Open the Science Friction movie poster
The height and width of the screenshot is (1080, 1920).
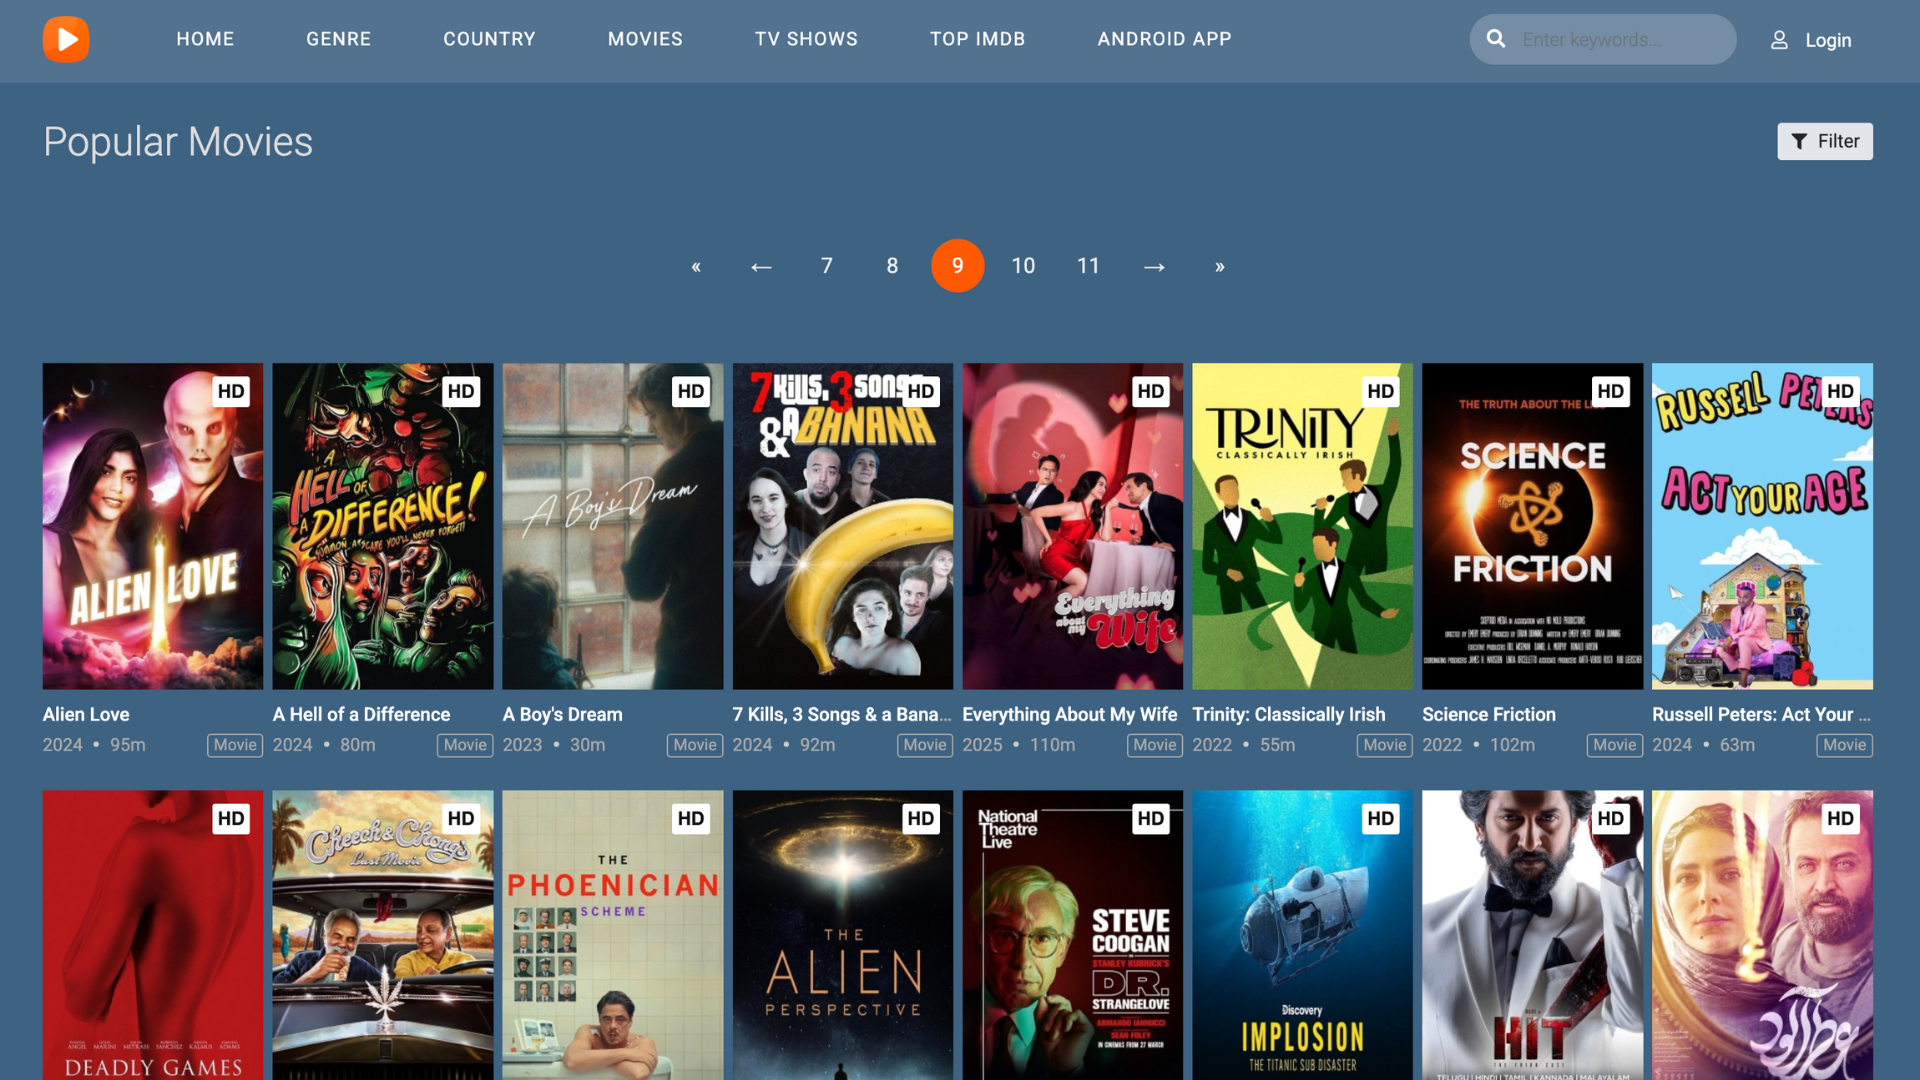click(1532, 526)
